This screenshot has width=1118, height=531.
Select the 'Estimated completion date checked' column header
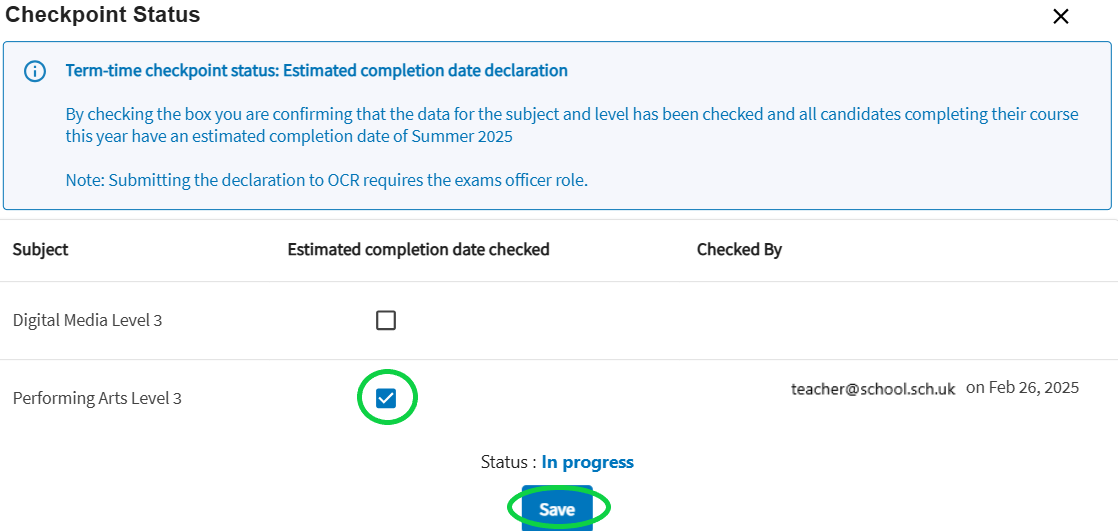click(x=418, y=249)
